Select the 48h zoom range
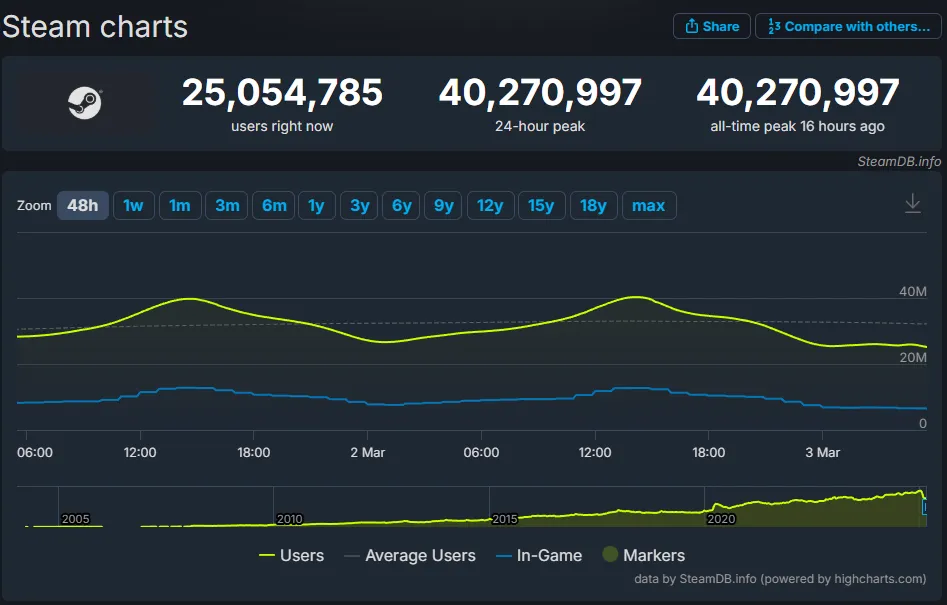The height and width of the screenshot is (605, 947). 83,205
